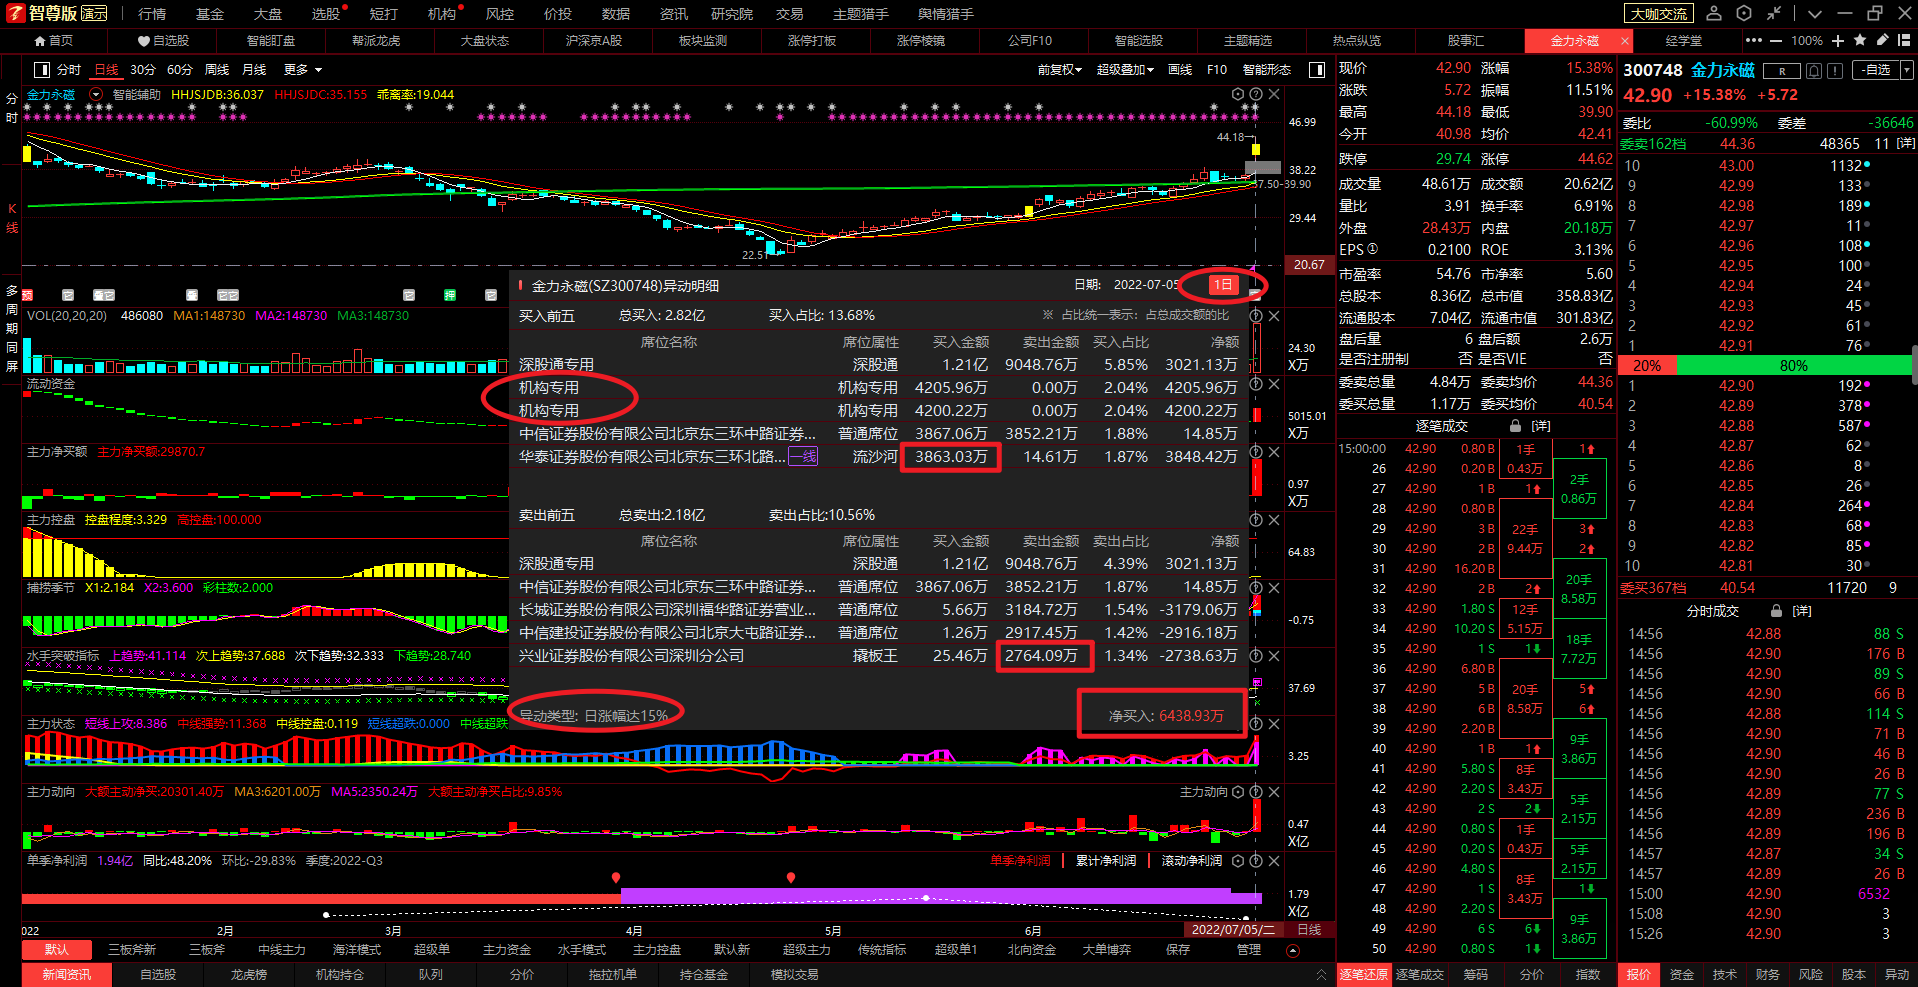Toggle the right side panel icon after 智能形态
The width and height of the screenshot is (1918, 987).
pyautogui.click(x=1317, y=70)
